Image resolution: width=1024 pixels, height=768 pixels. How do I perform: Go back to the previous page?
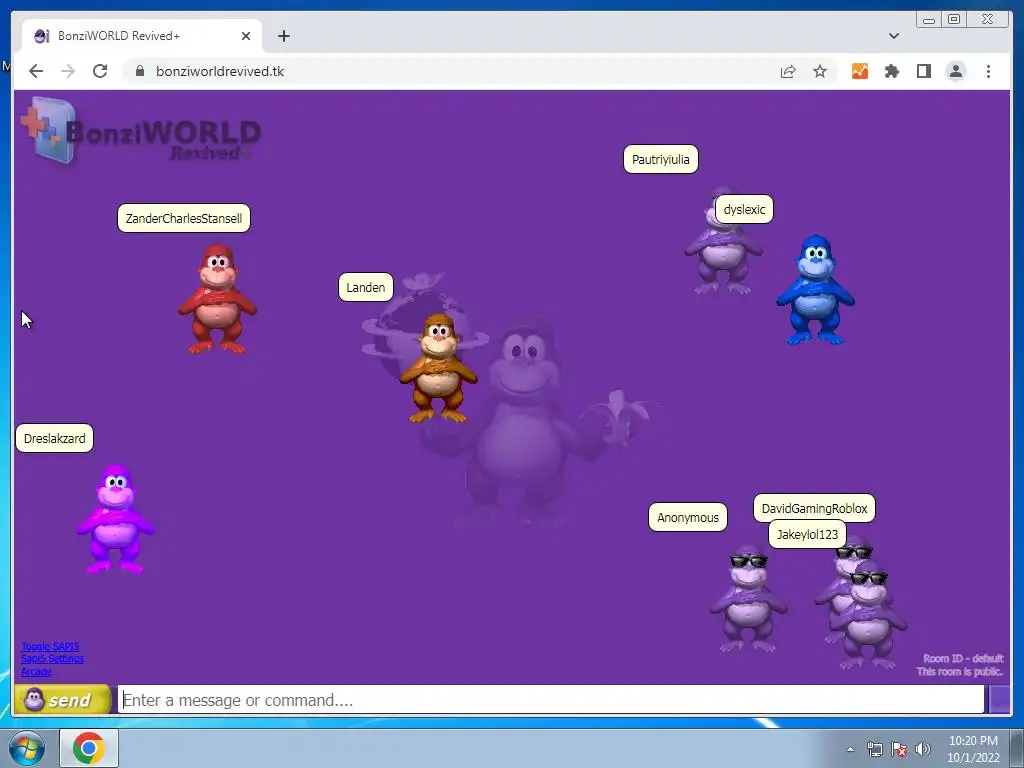[x=36, y=71]
